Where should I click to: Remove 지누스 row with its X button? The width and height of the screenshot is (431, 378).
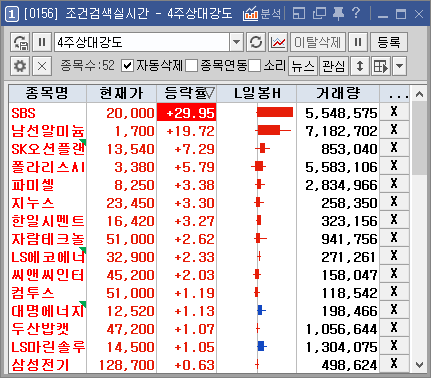pos(394,202)
